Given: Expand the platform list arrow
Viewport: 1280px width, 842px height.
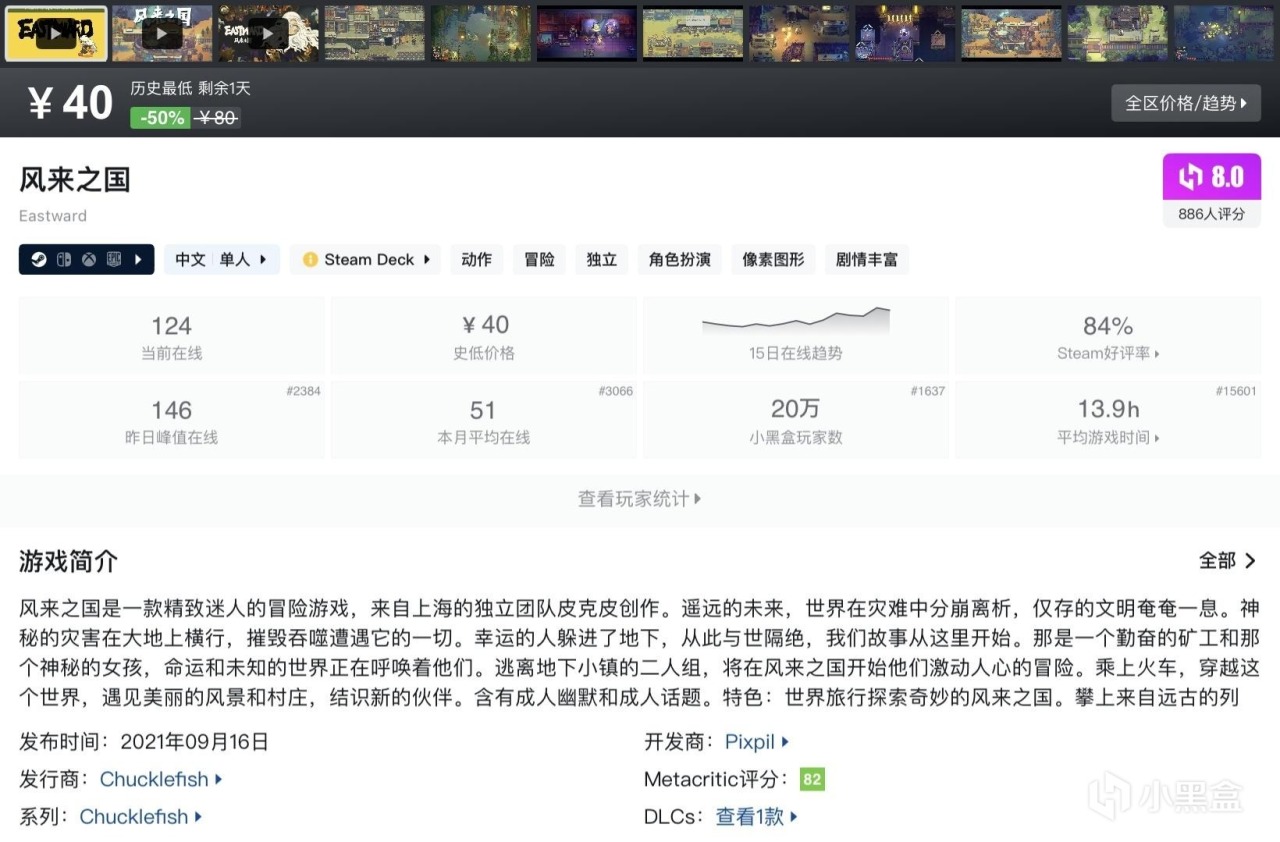Looking at the screenshot, I should coord(138,260).
